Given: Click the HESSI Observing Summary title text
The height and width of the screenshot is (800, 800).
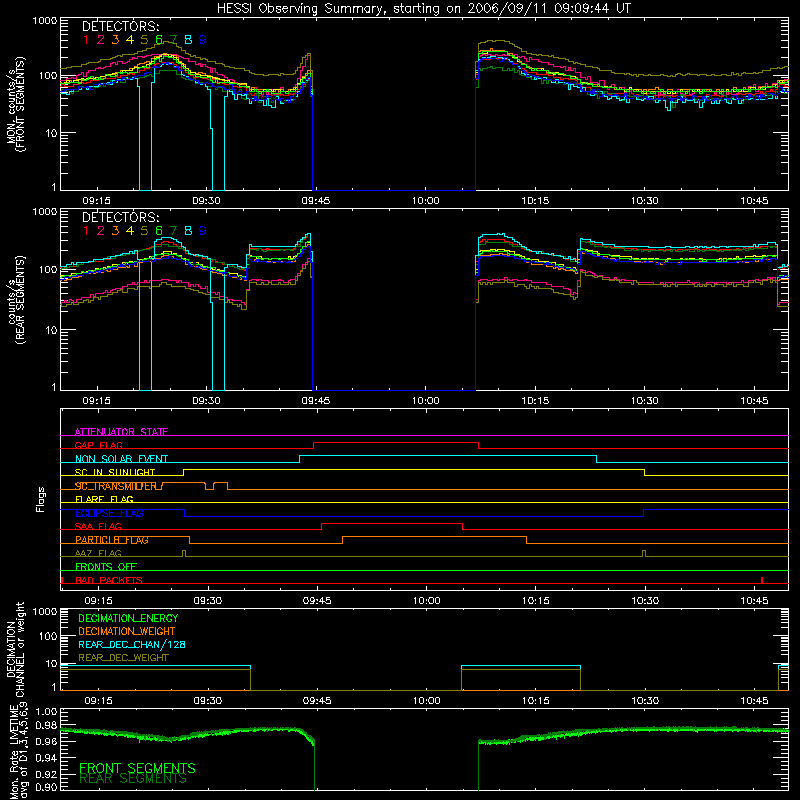Looking at the screenshot, I should click(424, 9).
